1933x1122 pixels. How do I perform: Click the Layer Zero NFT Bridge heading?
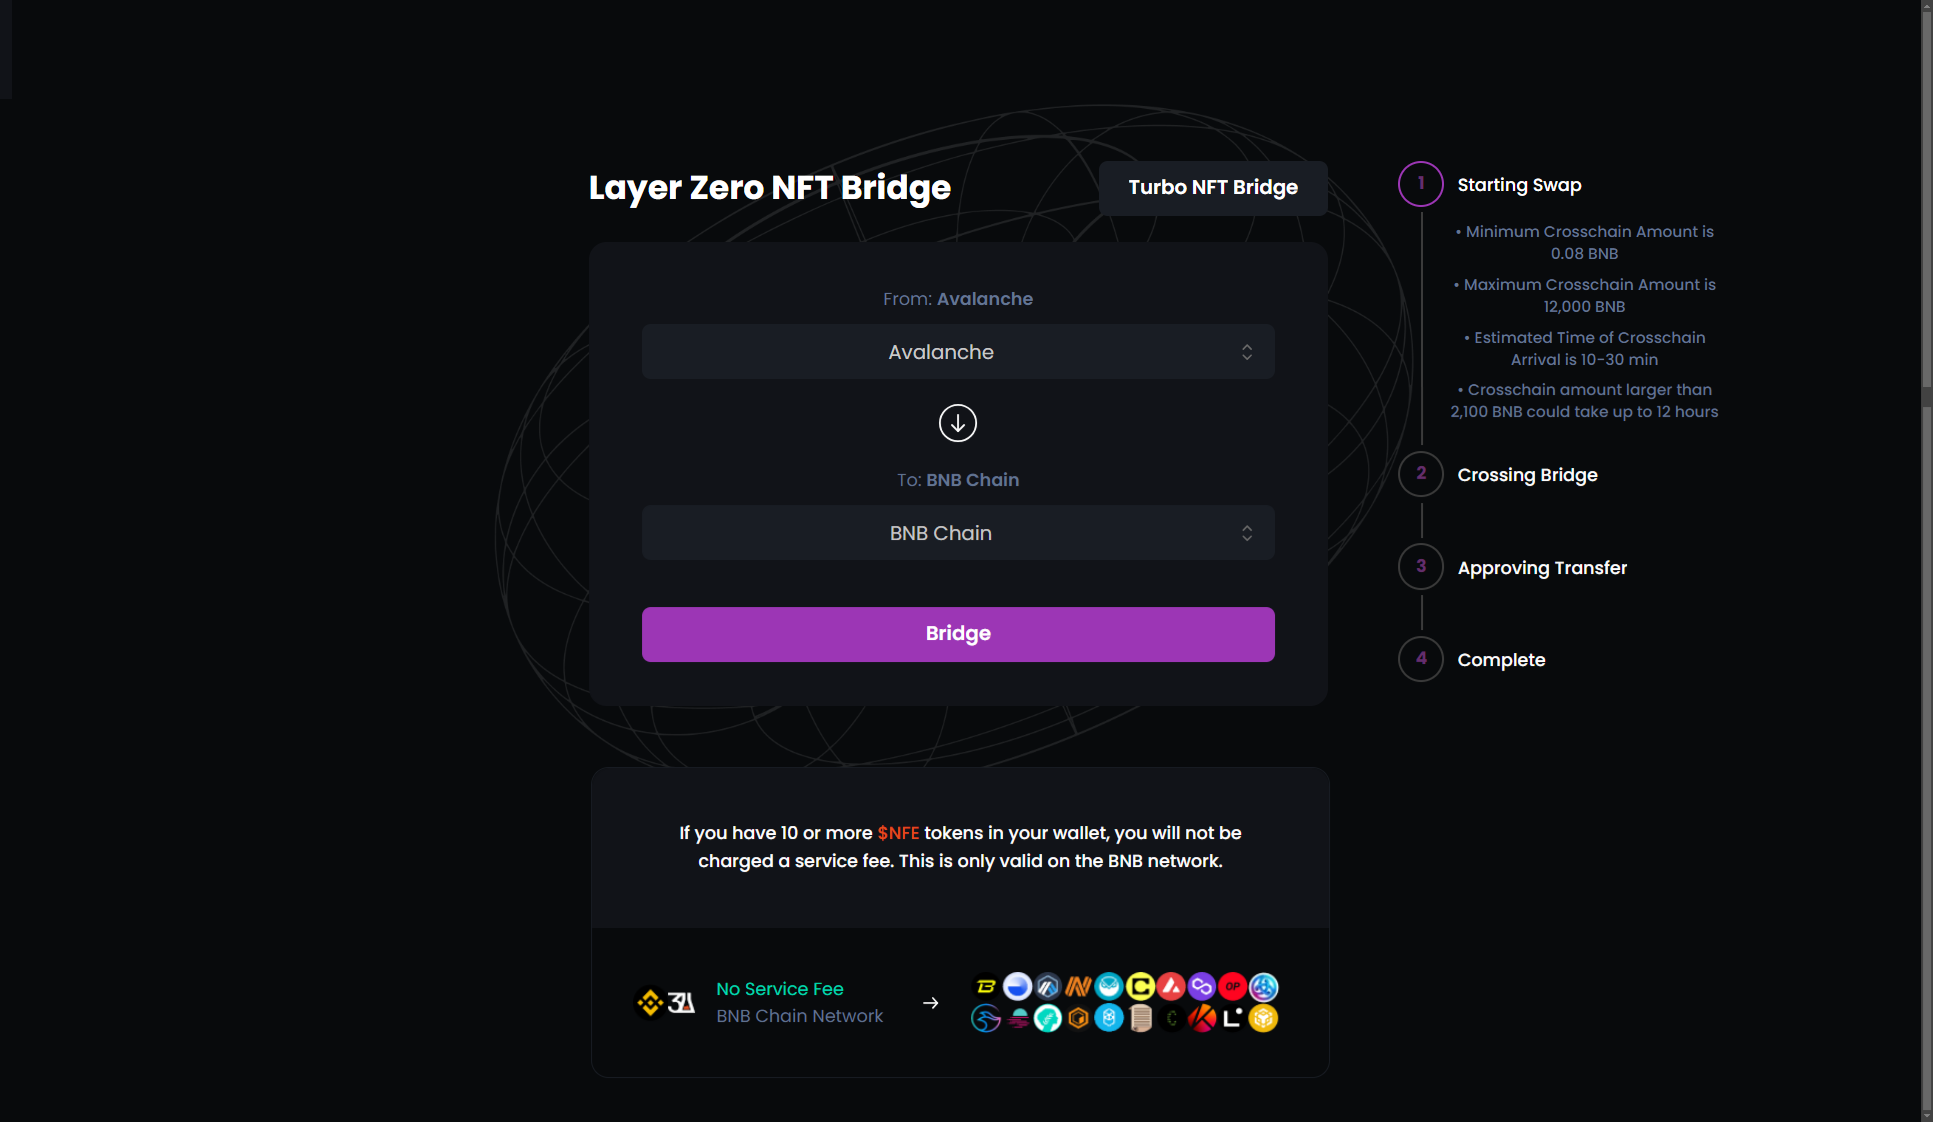tap(769, 188)
